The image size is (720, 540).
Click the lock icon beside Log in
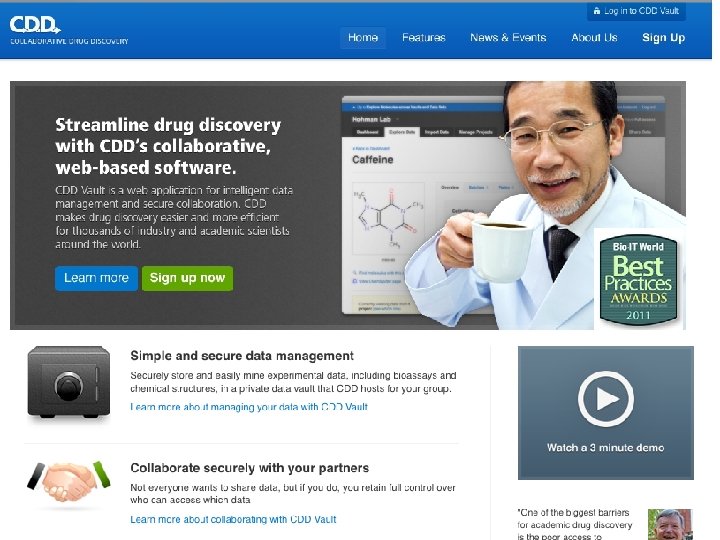tap(596, 11)
